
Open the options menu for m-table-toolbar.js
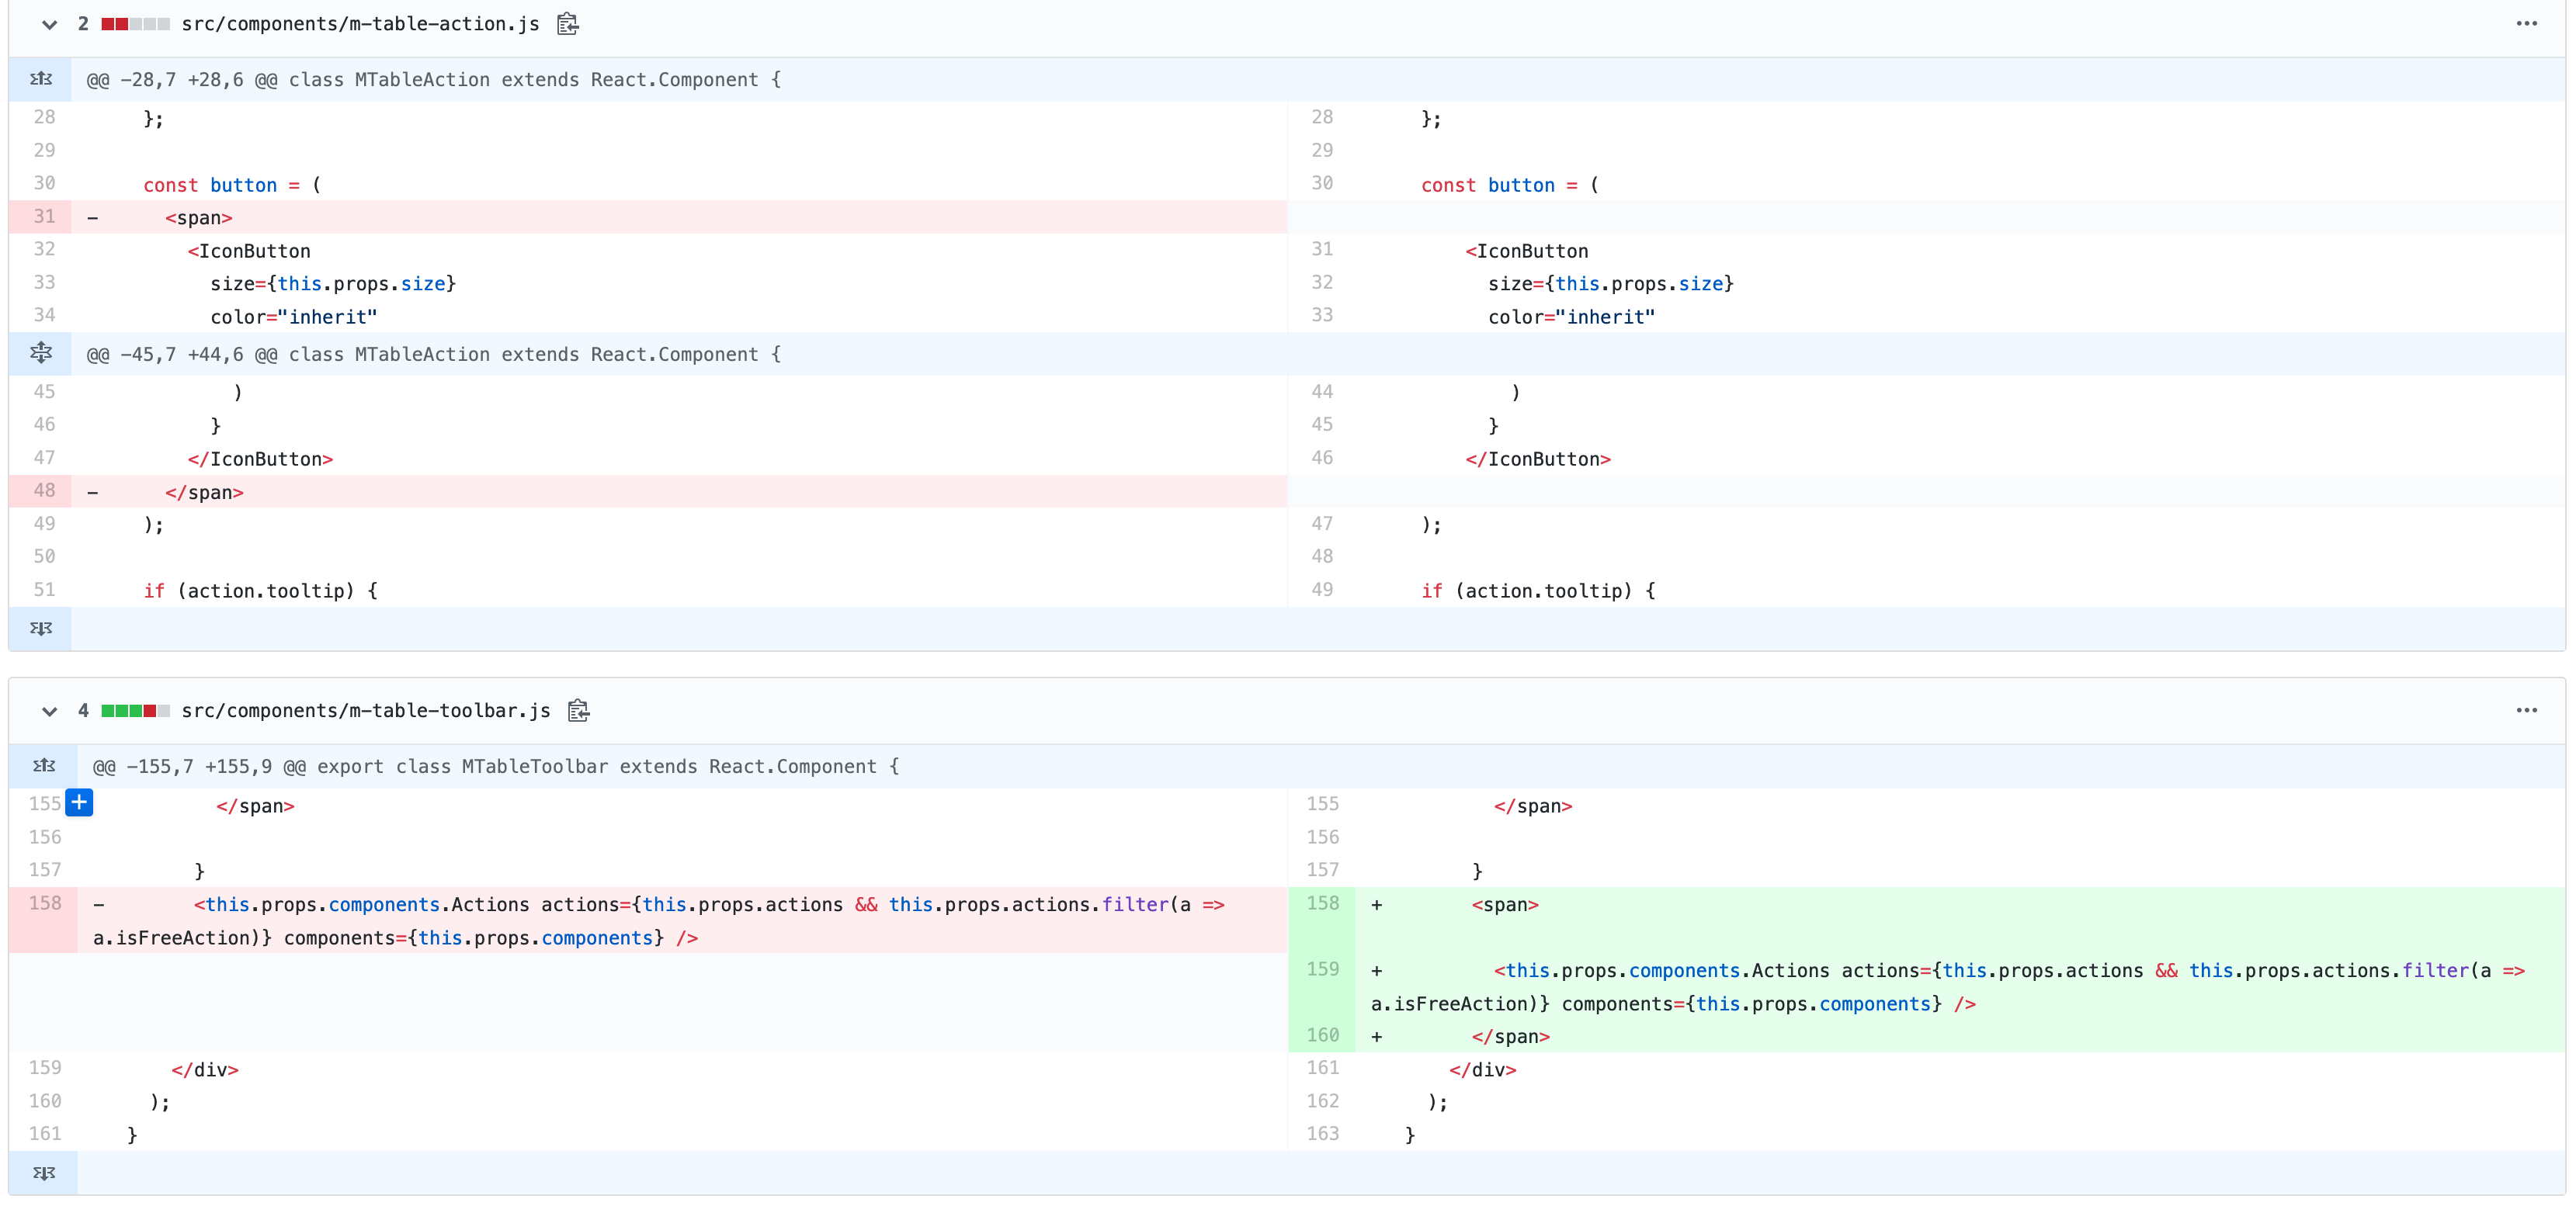tap(2528, 710)
